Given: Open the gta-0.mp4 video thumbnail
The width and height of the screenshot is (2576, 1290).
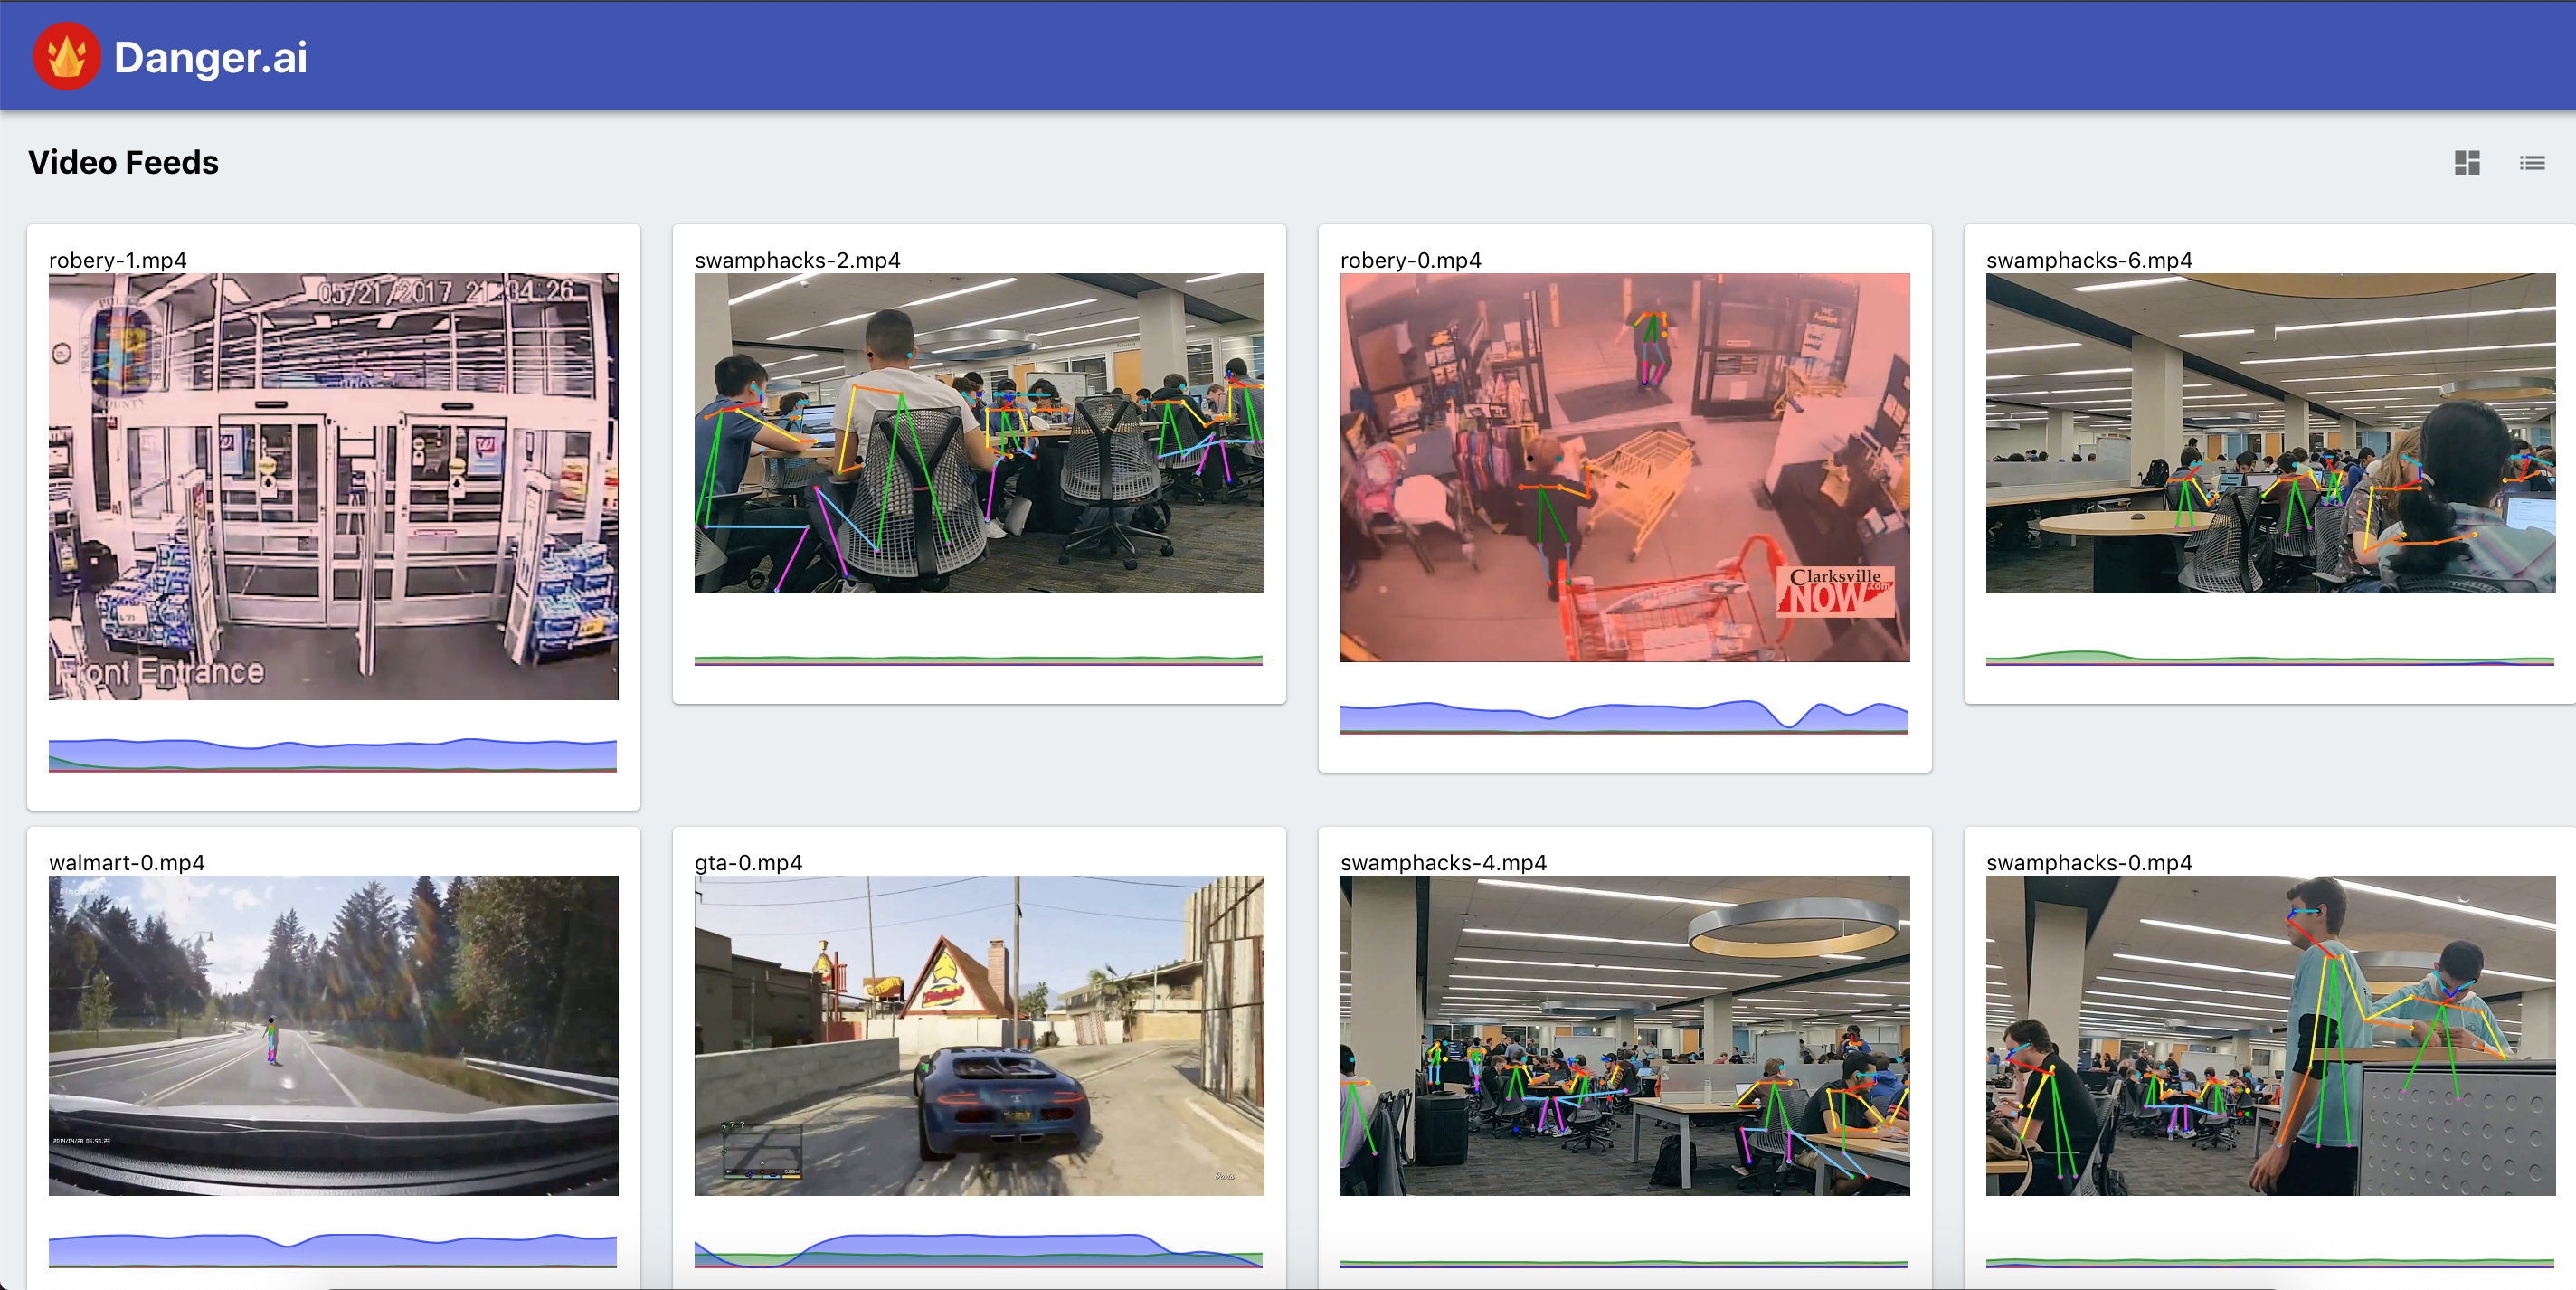Looking at the screenshot, I should tap(978, 1035).
